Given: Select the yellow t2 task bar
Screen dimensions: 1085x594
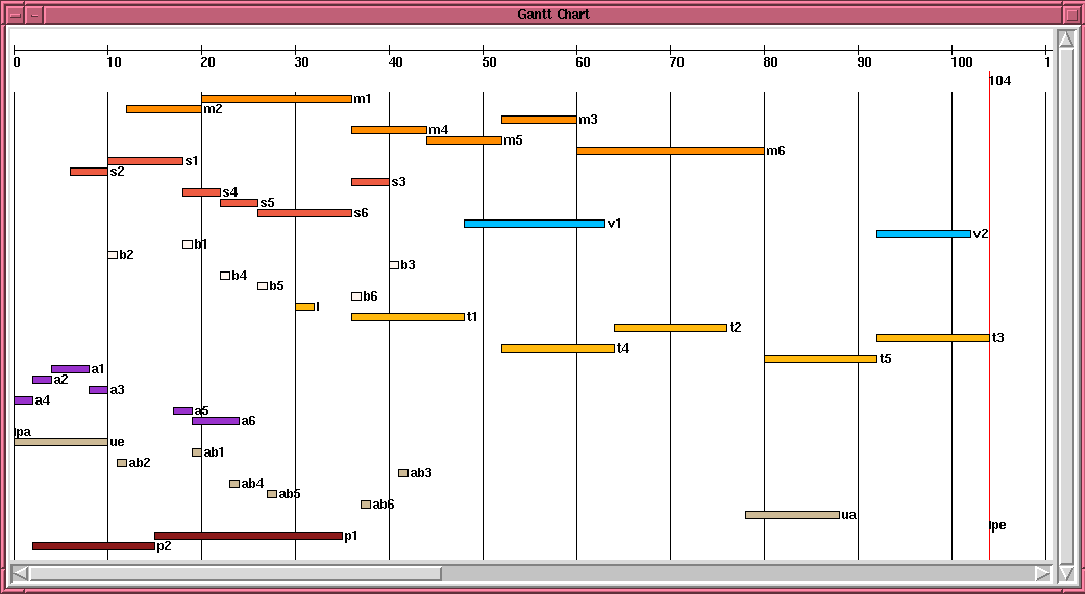Looking at the screenshot, I should coord(671,327).
